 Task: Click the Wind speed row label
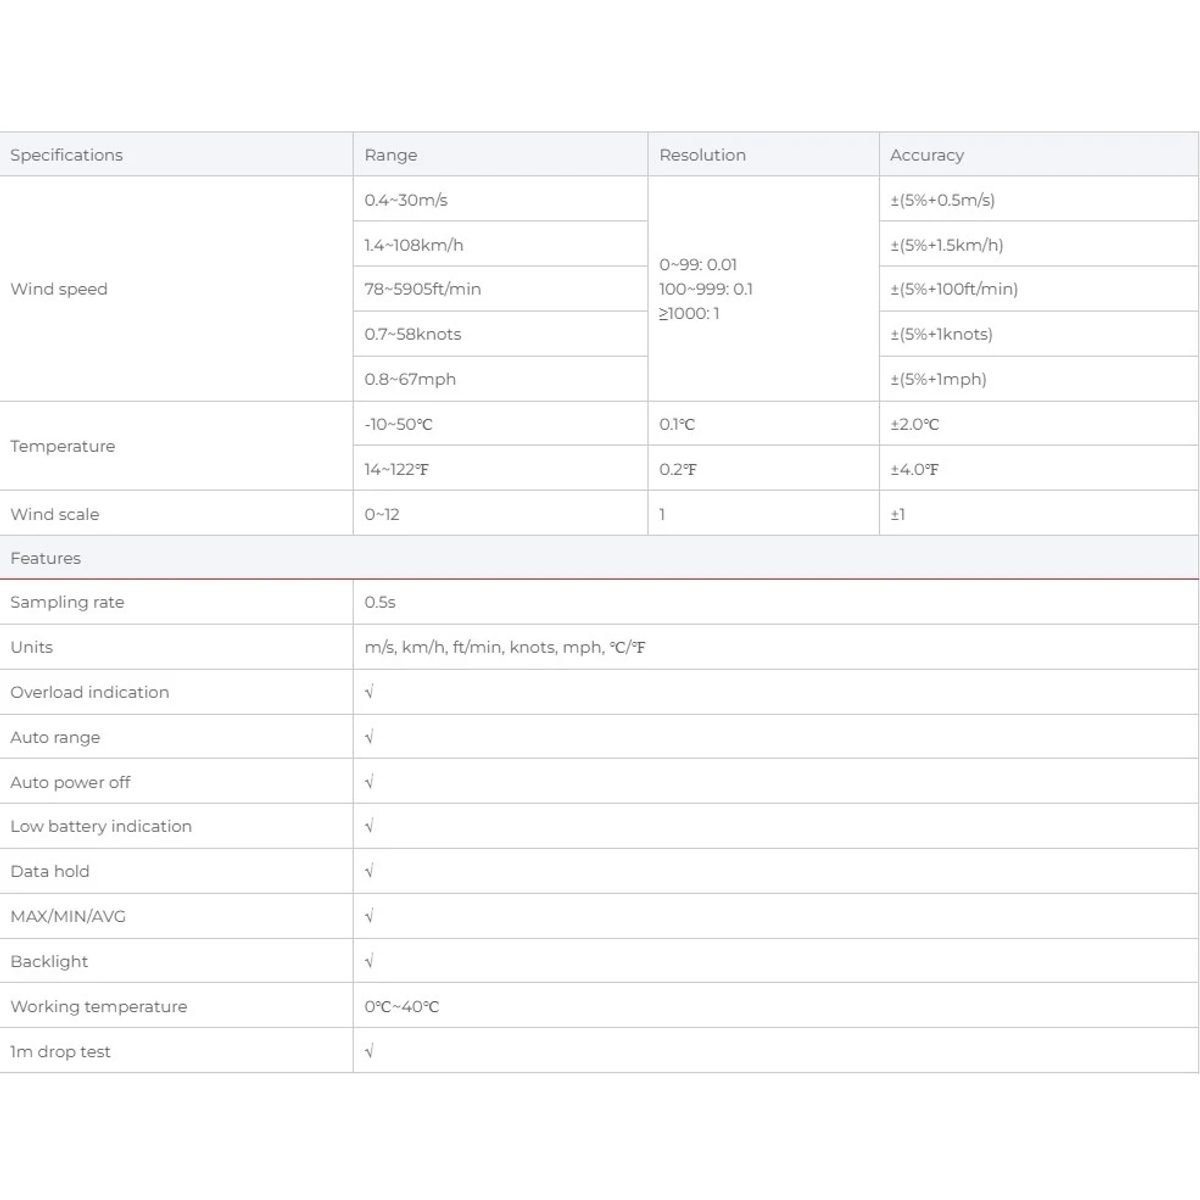(x=59, y=289)
